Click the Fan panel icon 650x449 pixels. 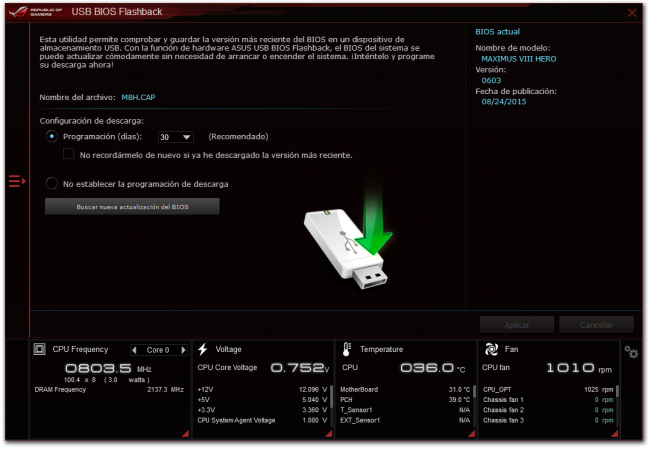[x=492, y=349]
